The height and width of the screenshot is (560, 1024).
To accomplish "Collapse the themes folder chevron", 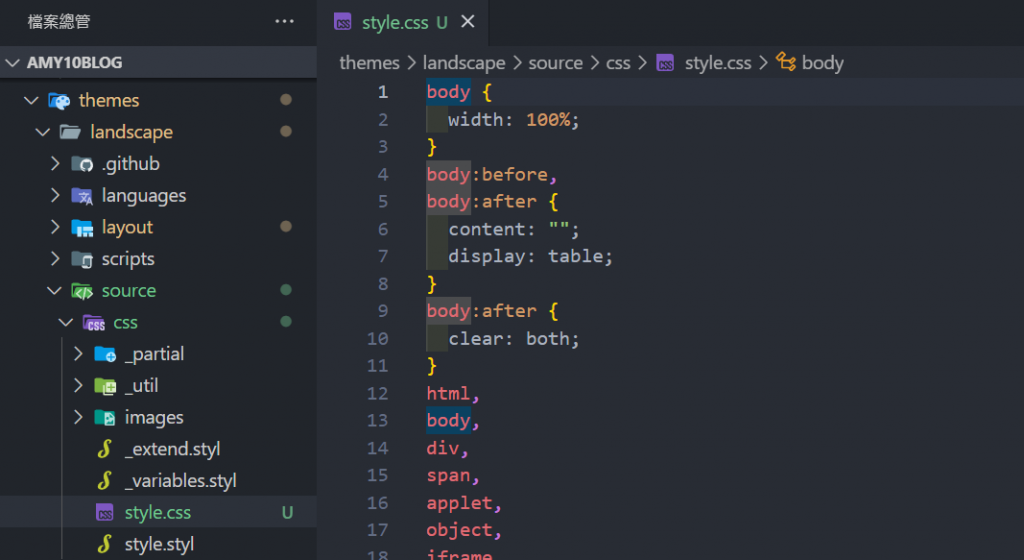I will click(x=31, y=100).
